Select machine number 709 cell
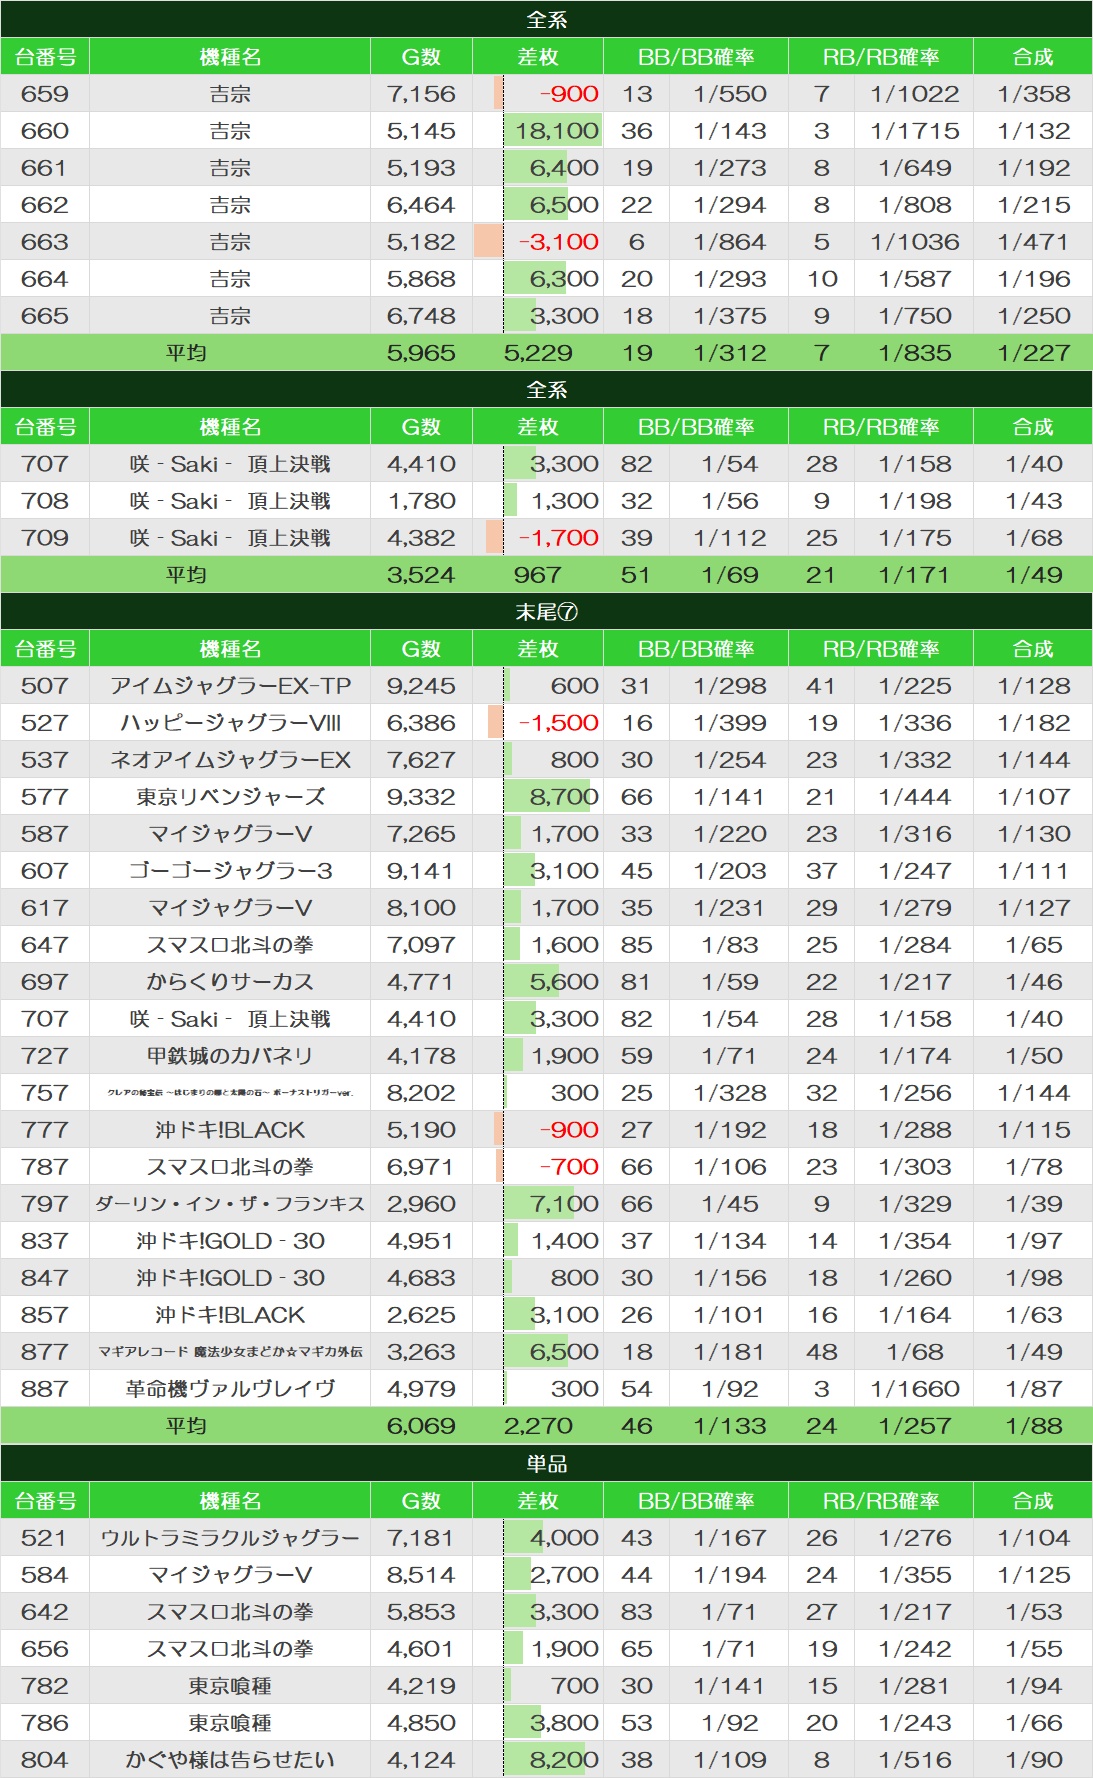This screenshot has height=1778, width=1093. coord(45,538)
